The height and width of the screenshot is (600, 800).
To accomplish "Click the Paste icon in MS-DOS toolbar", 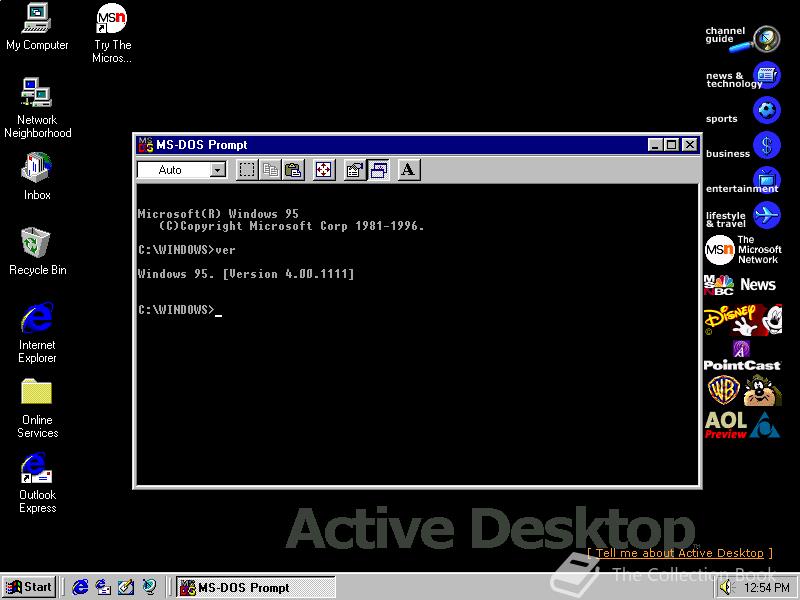I will coord(293,170).
